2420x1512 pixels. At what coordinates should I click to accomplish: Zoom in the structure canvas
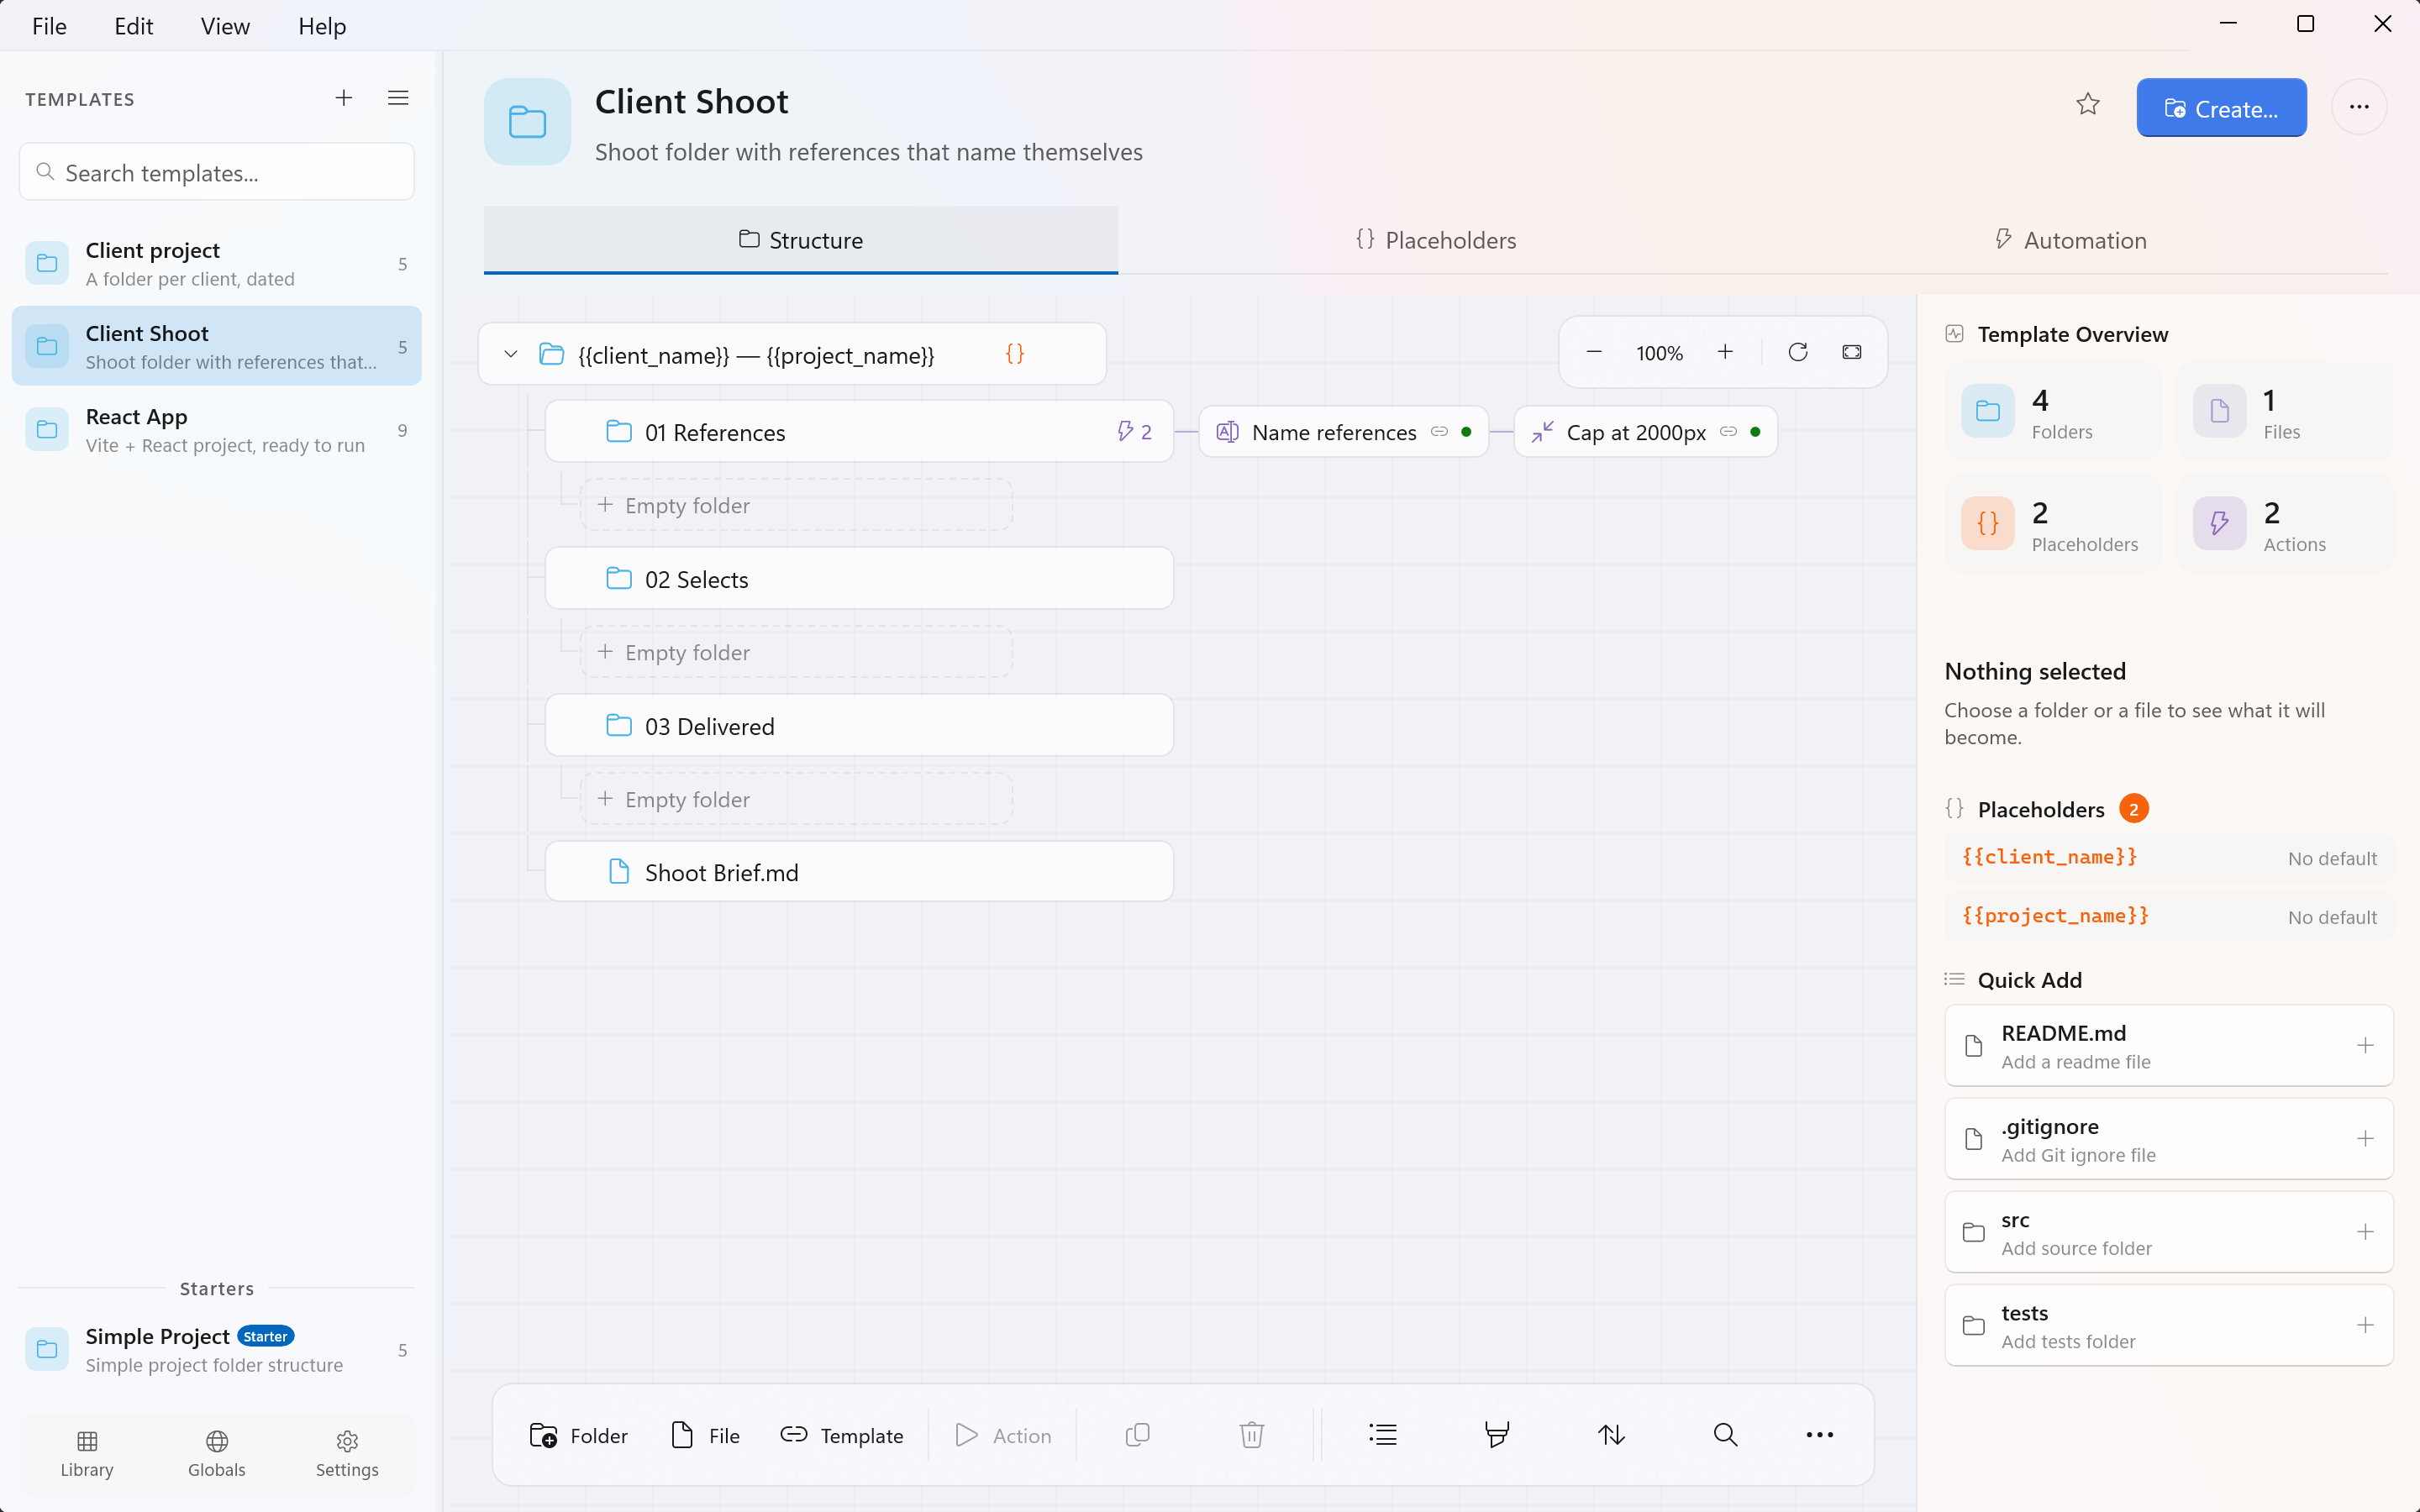coord(1725,352)
